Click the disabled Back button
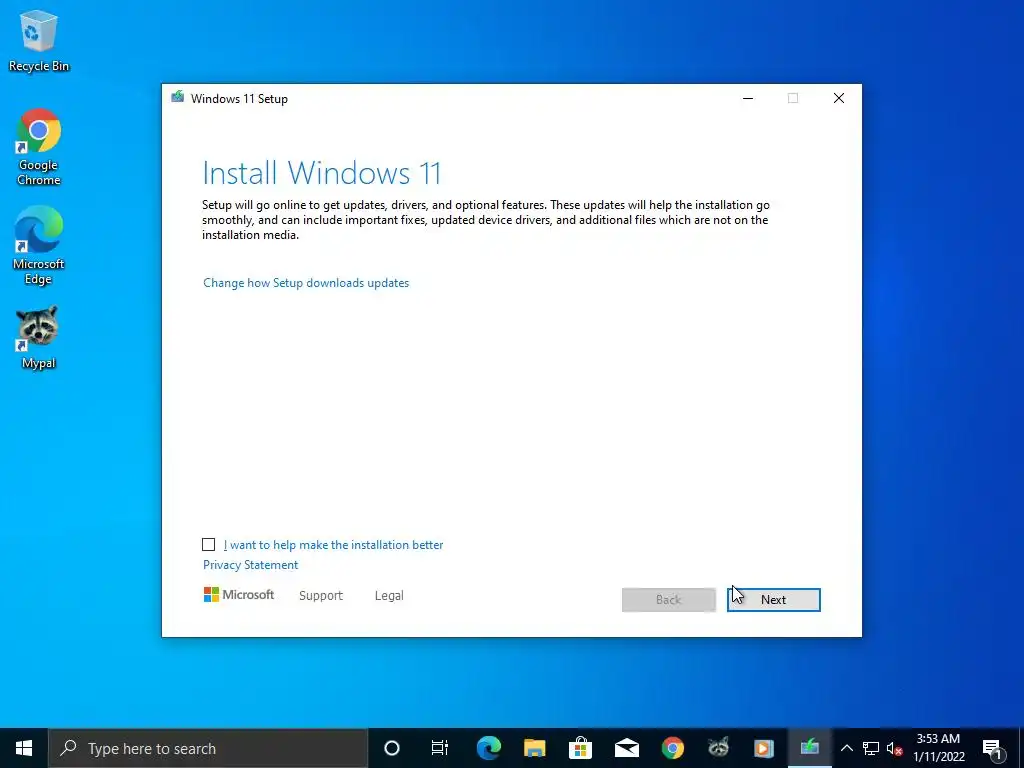The height and width of the screenshot is (768, 1024). 669,600
